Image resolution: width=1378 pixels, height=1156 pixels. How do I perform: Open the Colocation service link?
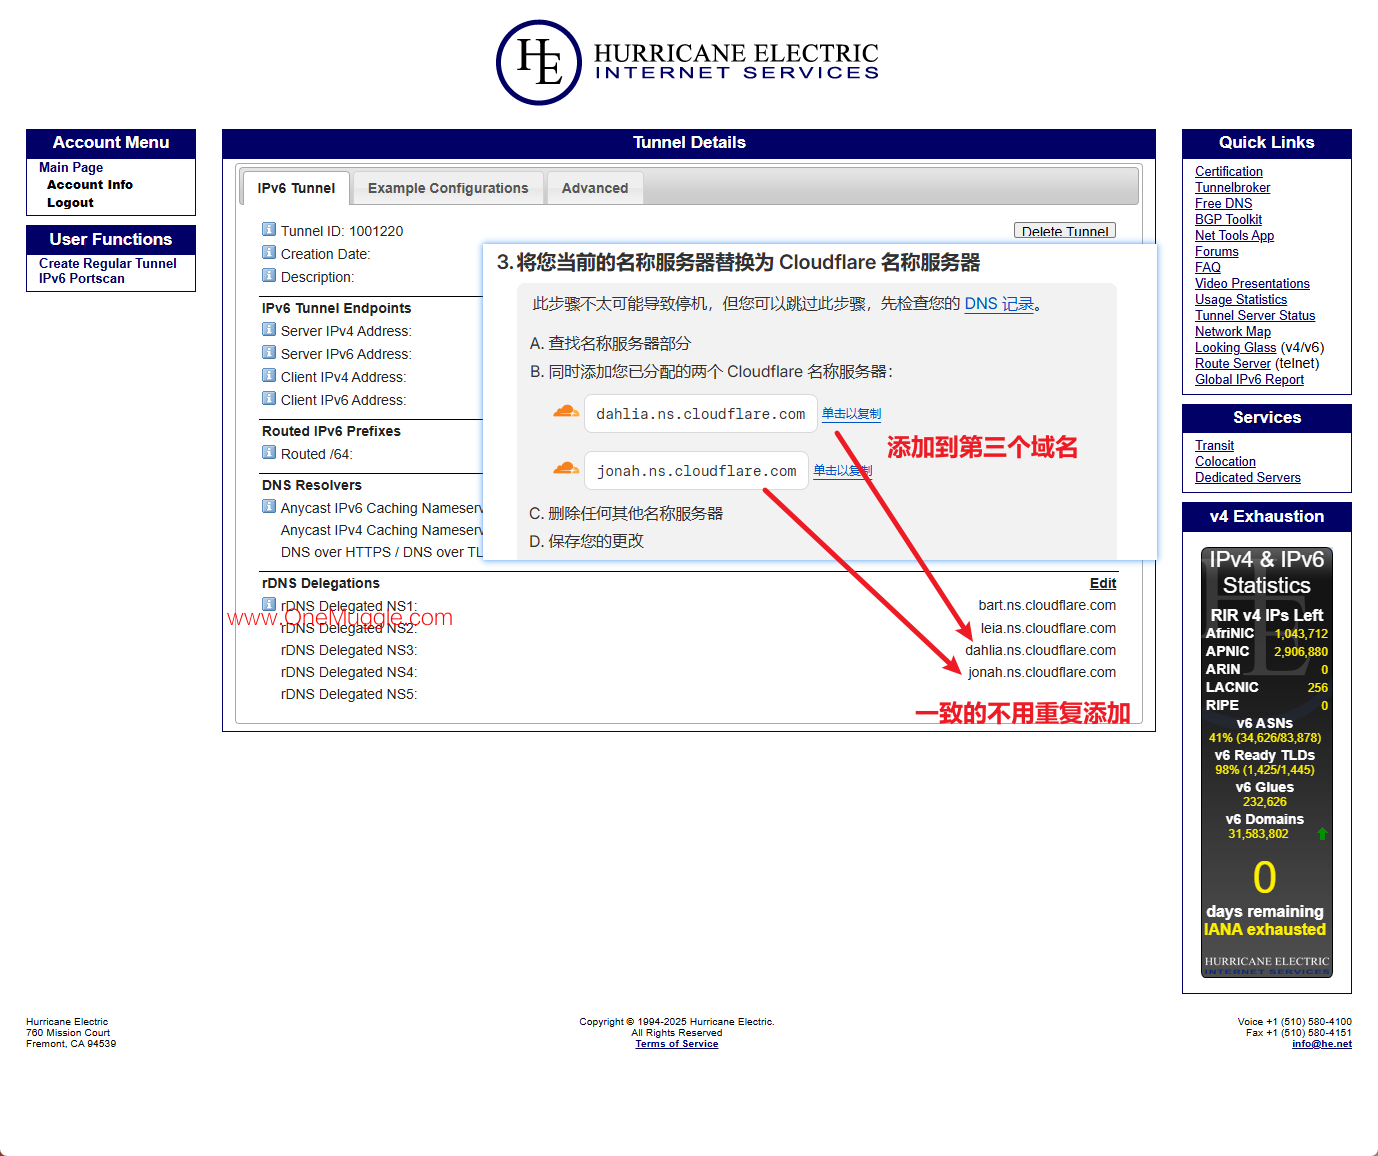pyautogui.click(x=1226, y=462)
